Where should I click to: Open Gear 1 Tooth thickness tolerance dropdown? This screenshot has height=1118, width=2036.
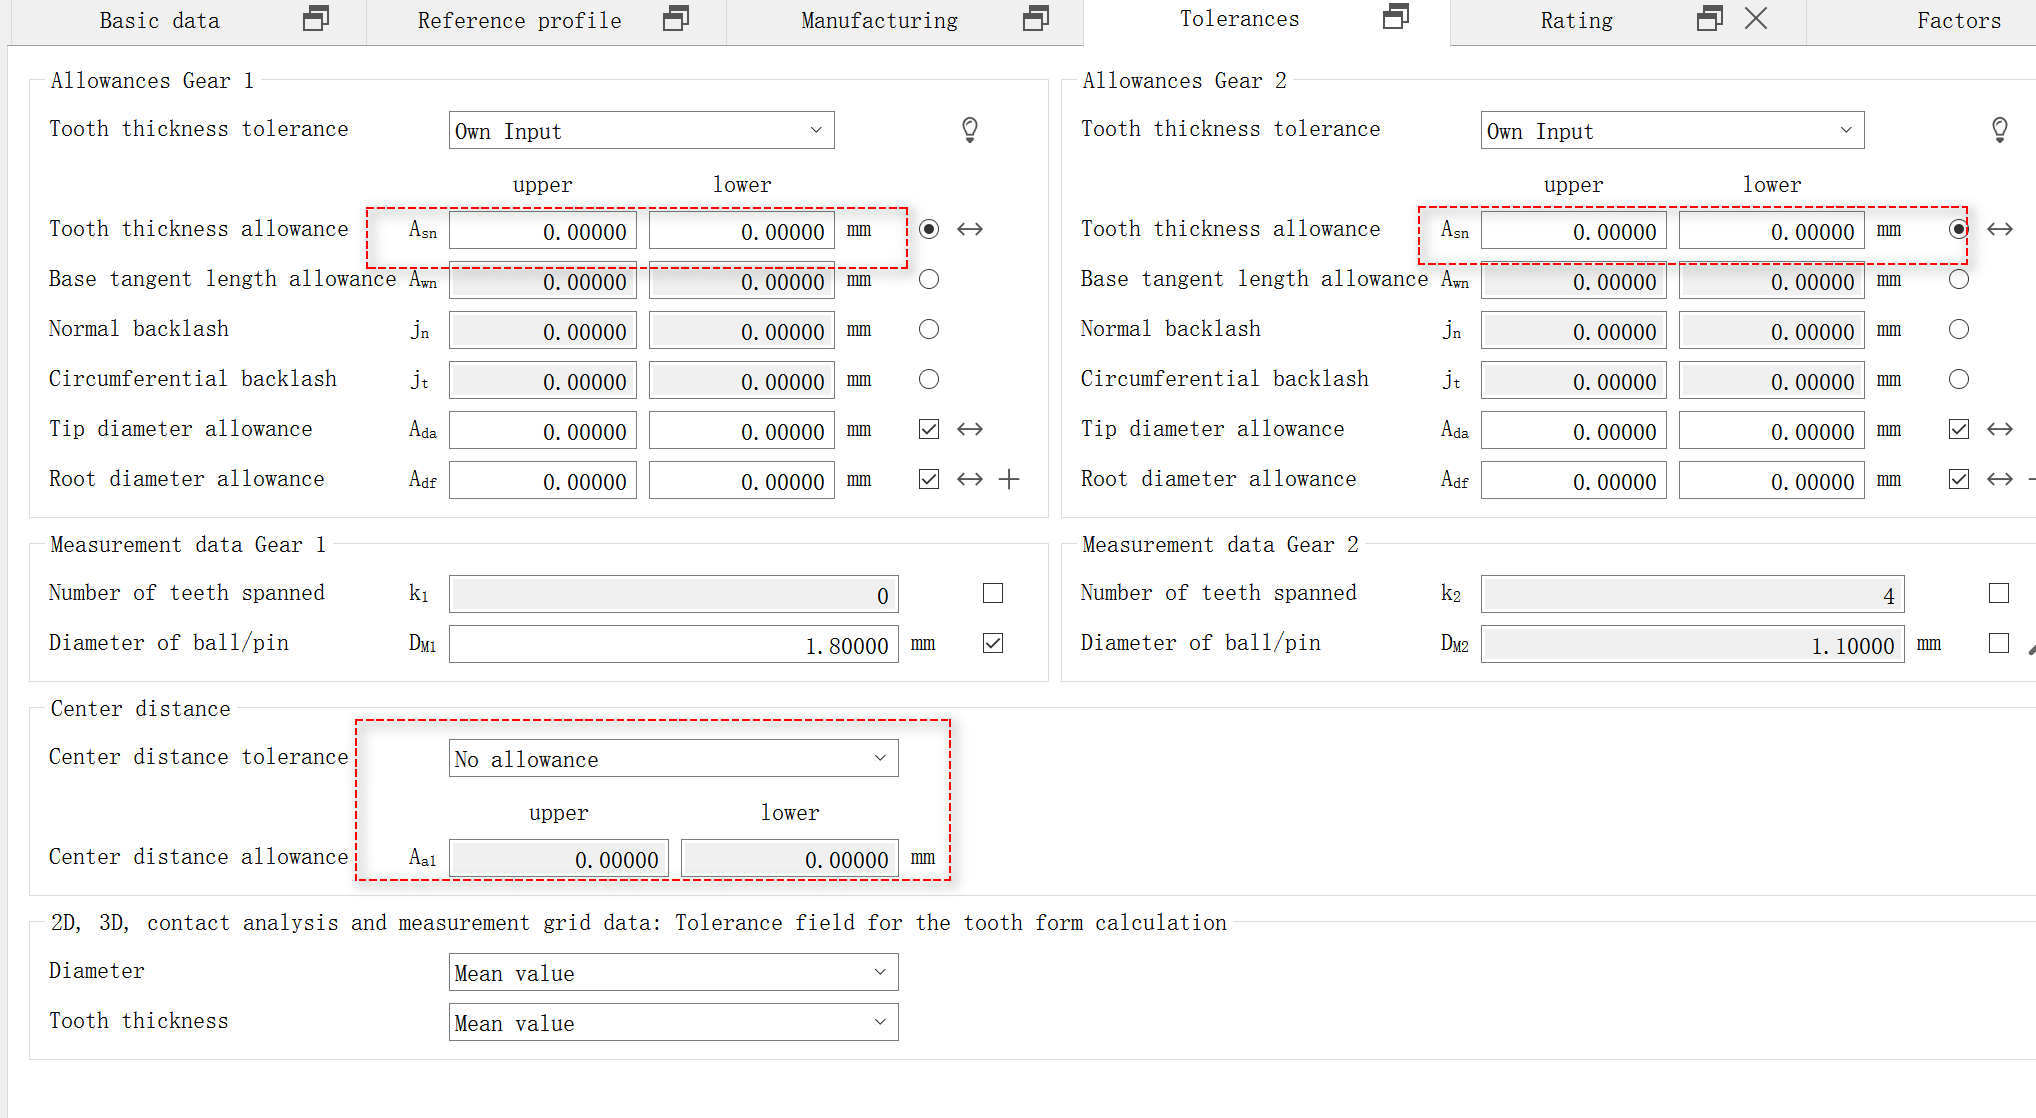[x=641, y=131]
